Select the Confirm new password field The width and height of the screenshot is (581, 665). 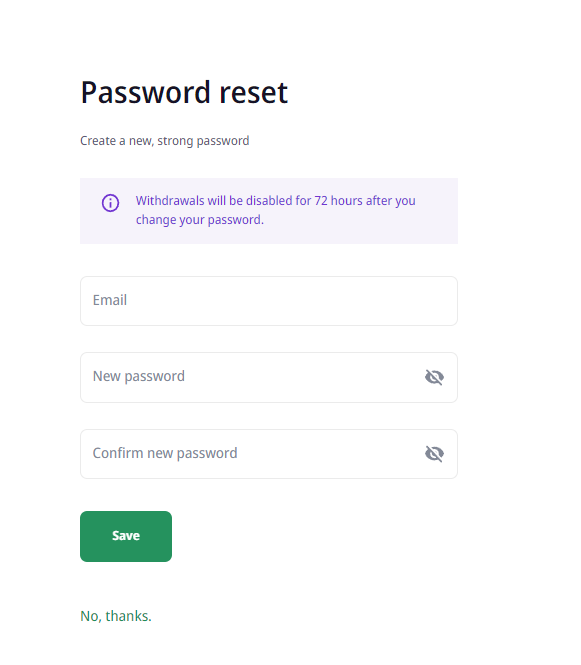(269, 454)
